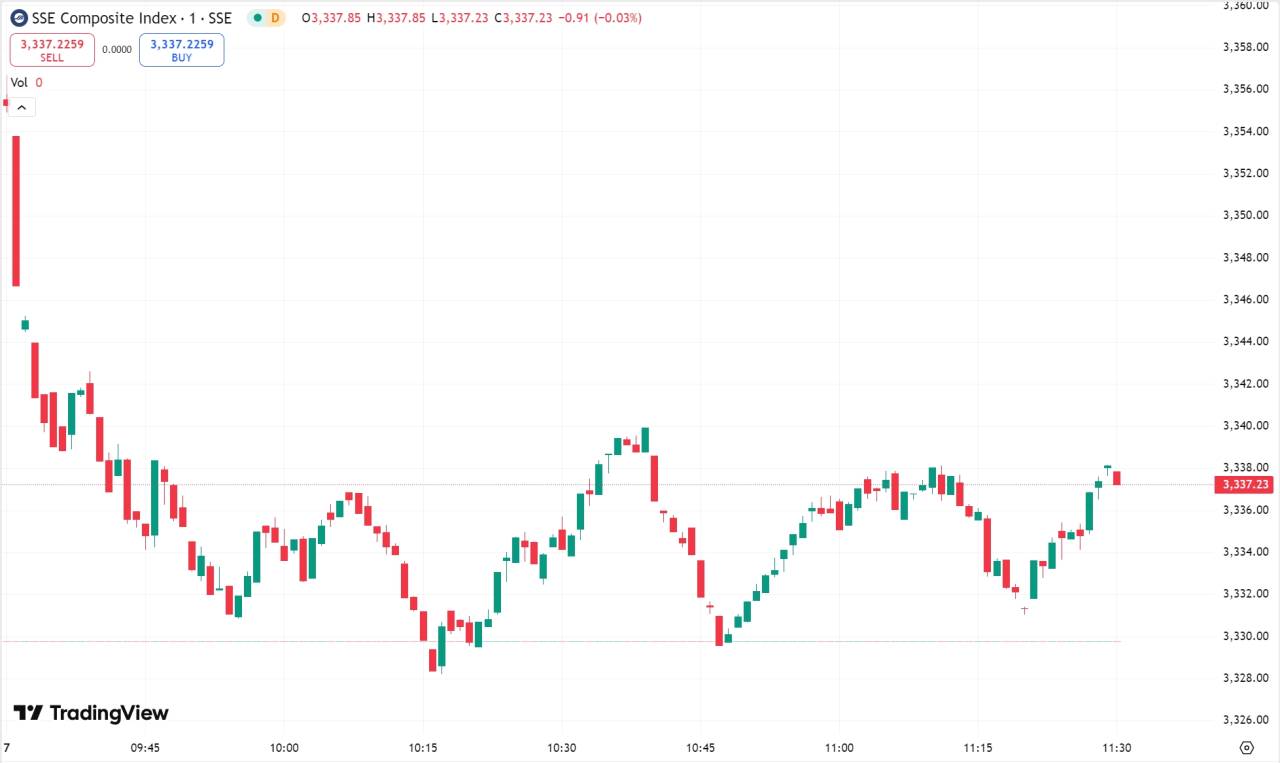Click the orange D data badge

coord(275,18)
